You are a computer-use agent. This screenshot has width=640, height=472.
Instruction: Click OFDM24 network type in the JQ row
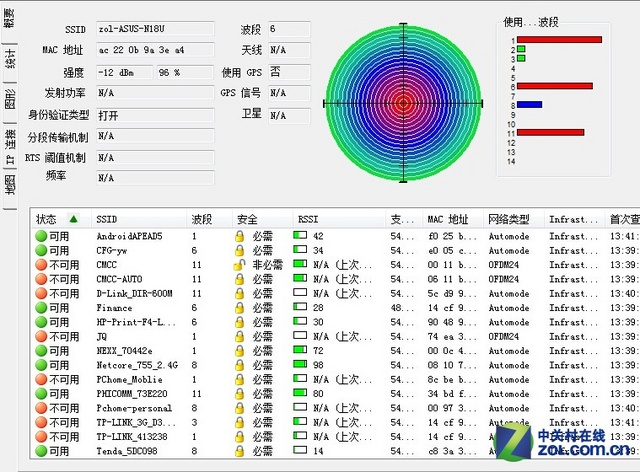click(x=504, y=336)
